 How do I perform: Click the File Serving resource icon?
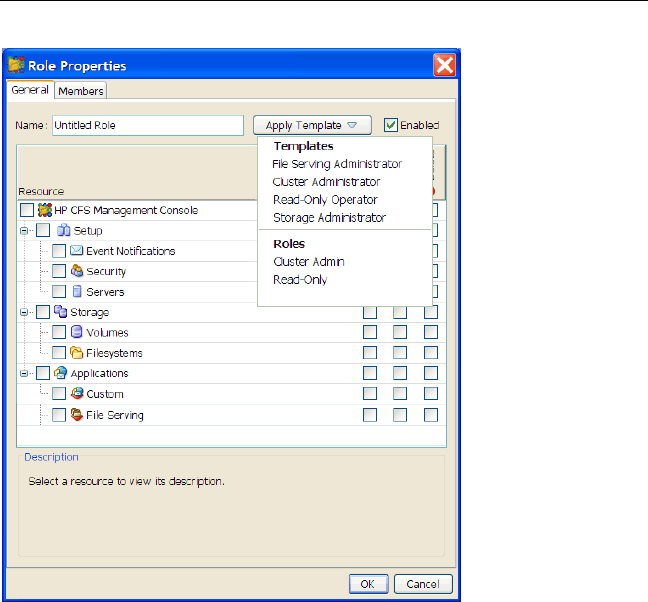click(x=76, y=415)
